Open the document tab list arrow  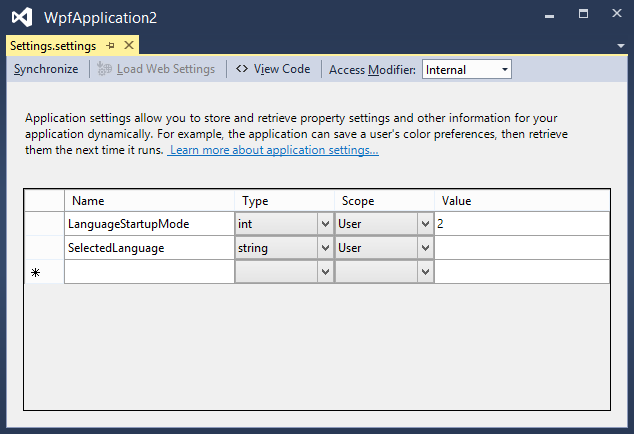tap(621, 46)
